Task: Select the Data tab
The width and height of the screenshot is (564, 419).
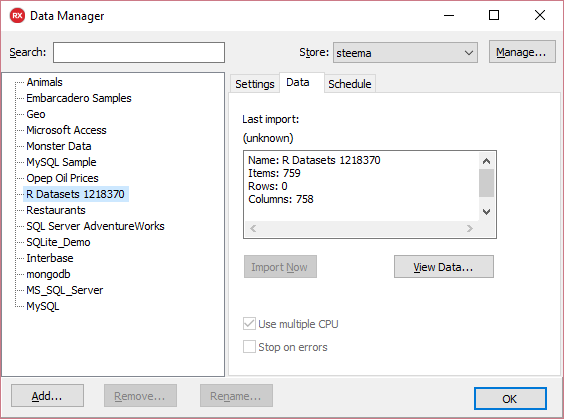Action: [298, 82]
